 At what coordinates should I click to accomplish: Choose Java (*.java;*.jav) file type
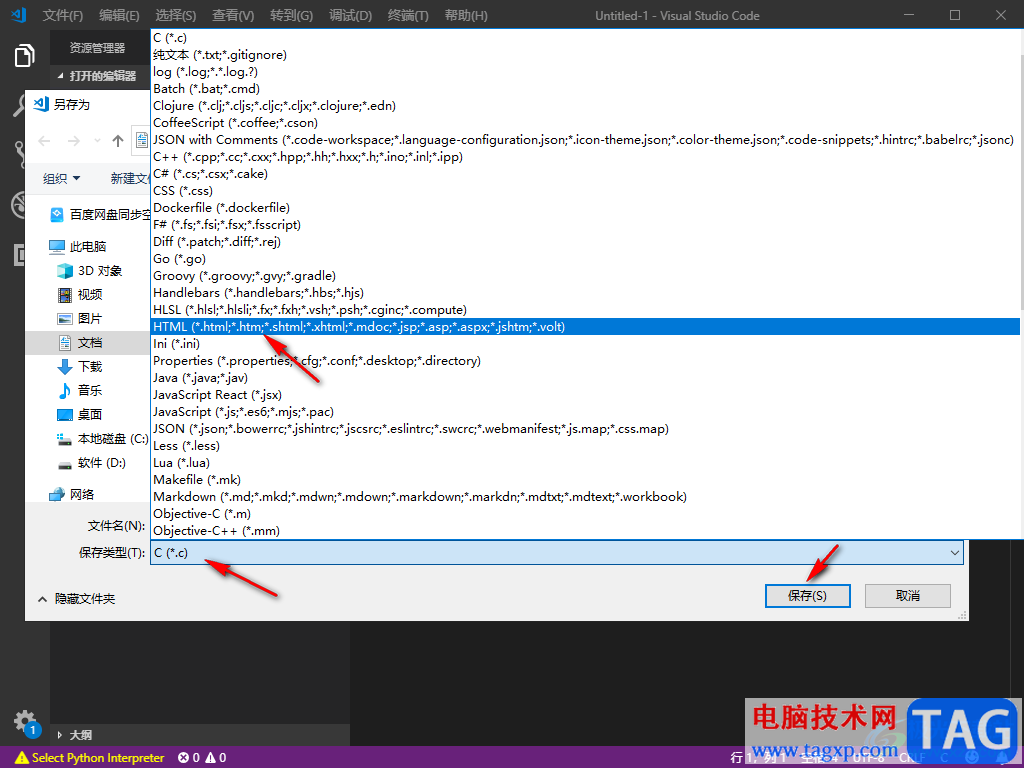coord(585,377)
